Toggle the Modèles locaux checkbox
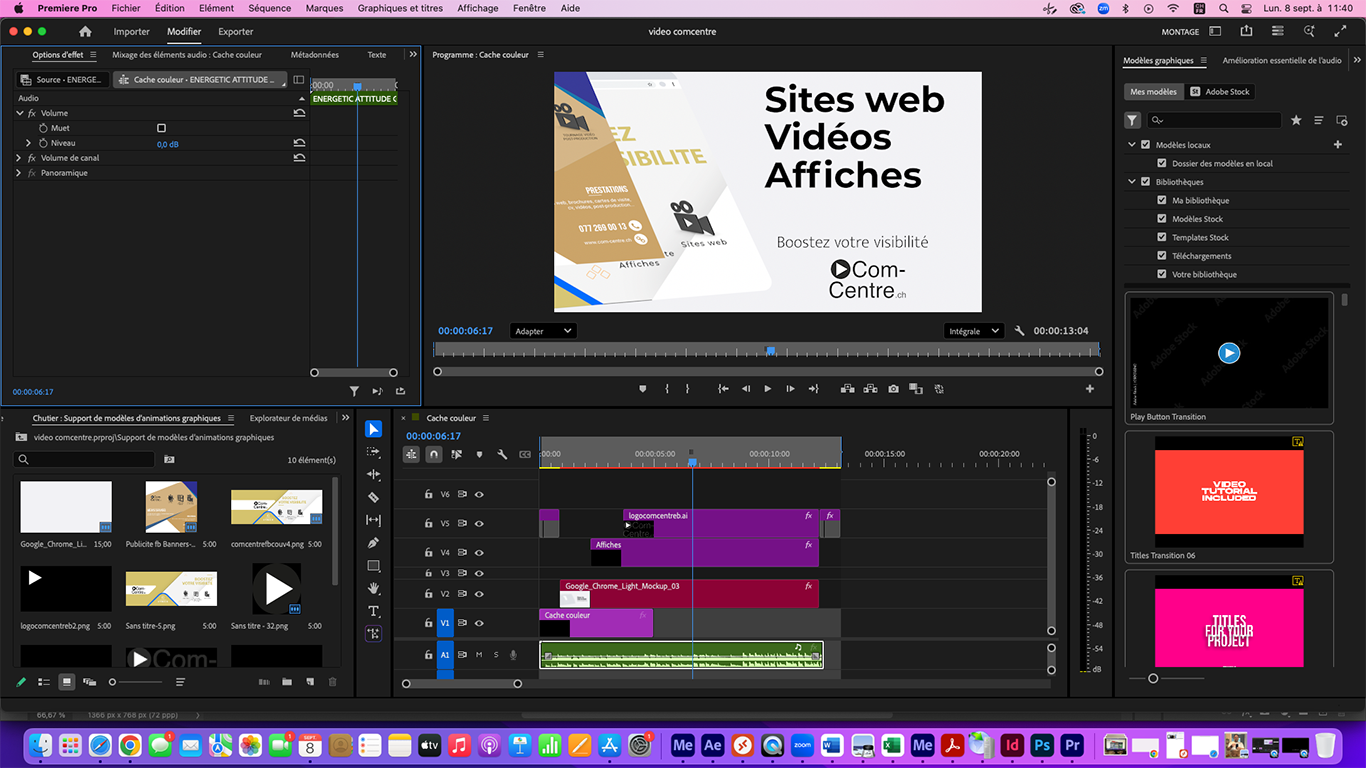 (x=1146, y=145)
